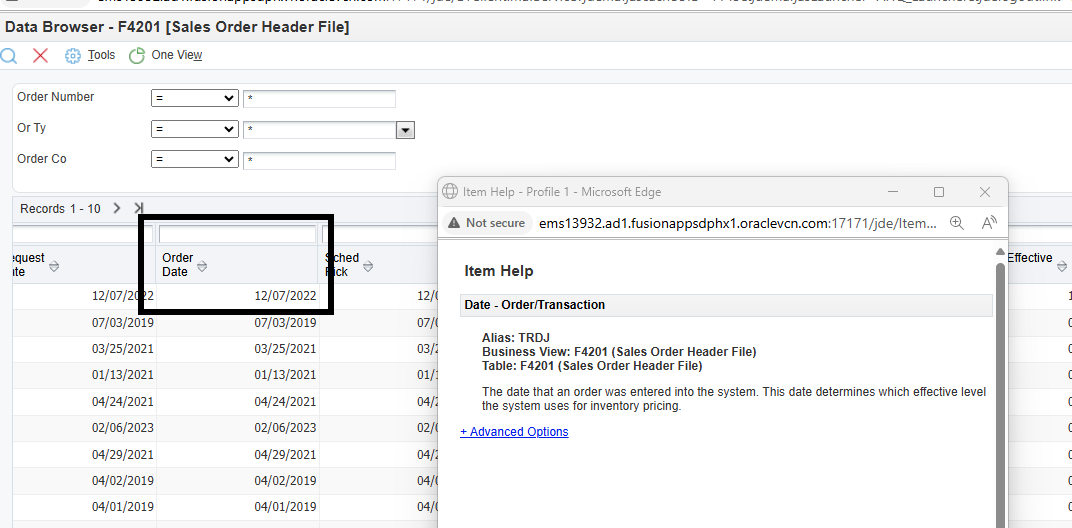Image resolution: width=1072 pixels, height=528 pixels.
Task: Click the Order Co value field
Action: coord(319,160)
